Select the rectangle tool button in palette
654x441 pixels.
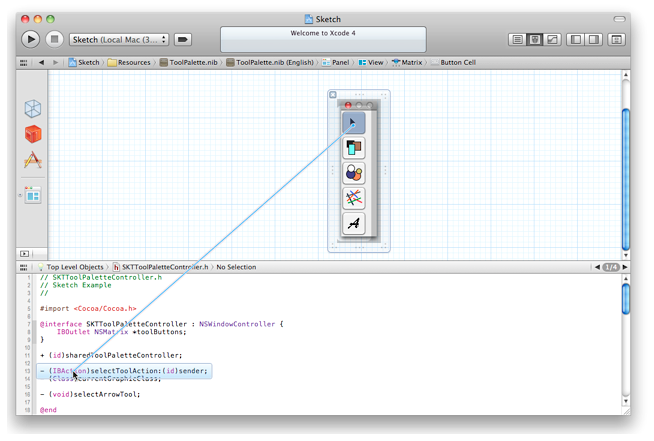tap(354, 148)
